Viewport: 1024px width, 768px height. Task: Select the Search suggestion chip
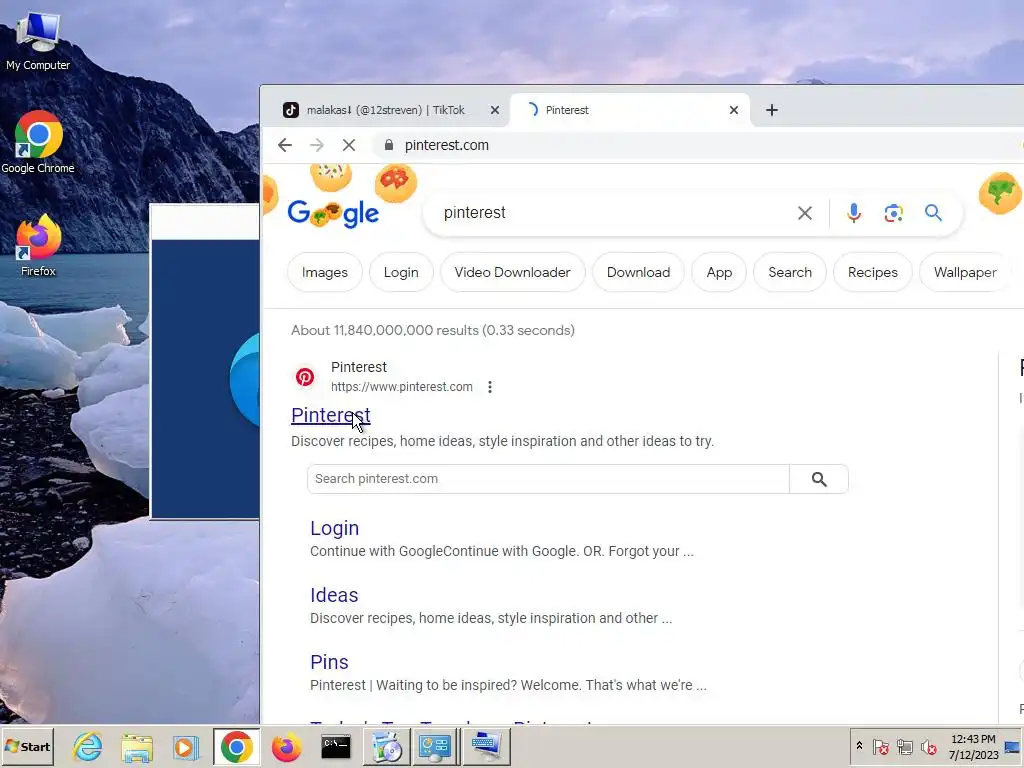tap(790, 272)
